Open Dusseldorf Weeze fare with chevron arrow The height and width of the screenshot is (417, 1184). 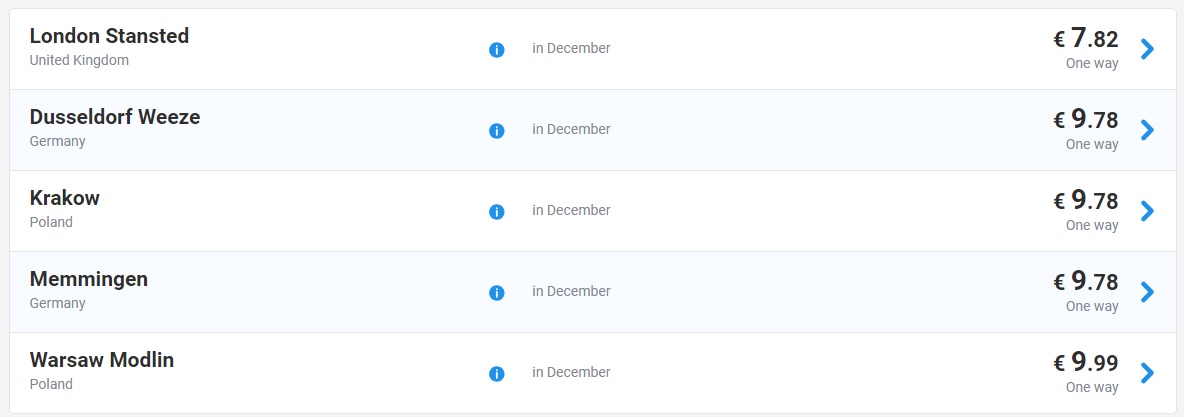click(x=1147, y=130)
